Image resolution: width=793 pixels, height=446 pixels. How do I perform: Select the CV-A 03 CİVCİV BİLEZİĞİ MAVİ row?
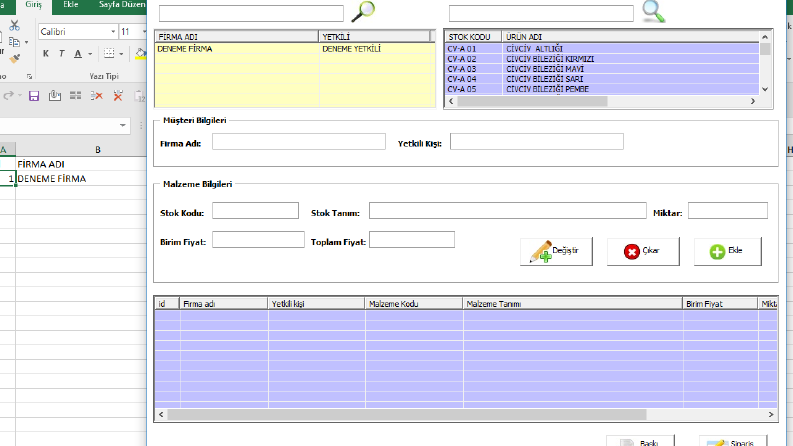pos(602,69)
